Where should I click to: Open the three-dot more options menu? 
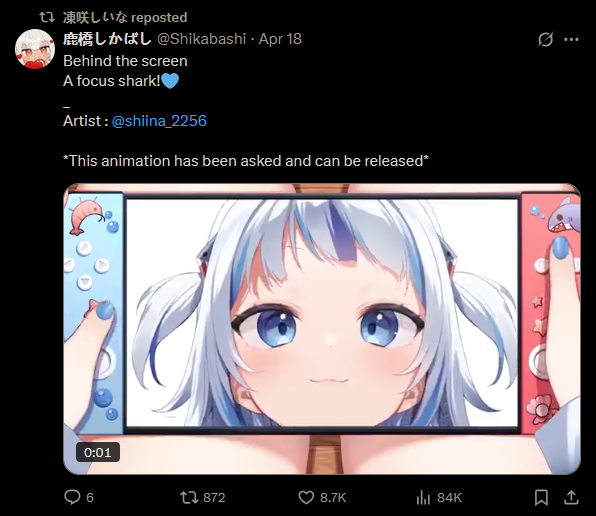[x=571, y=39]
